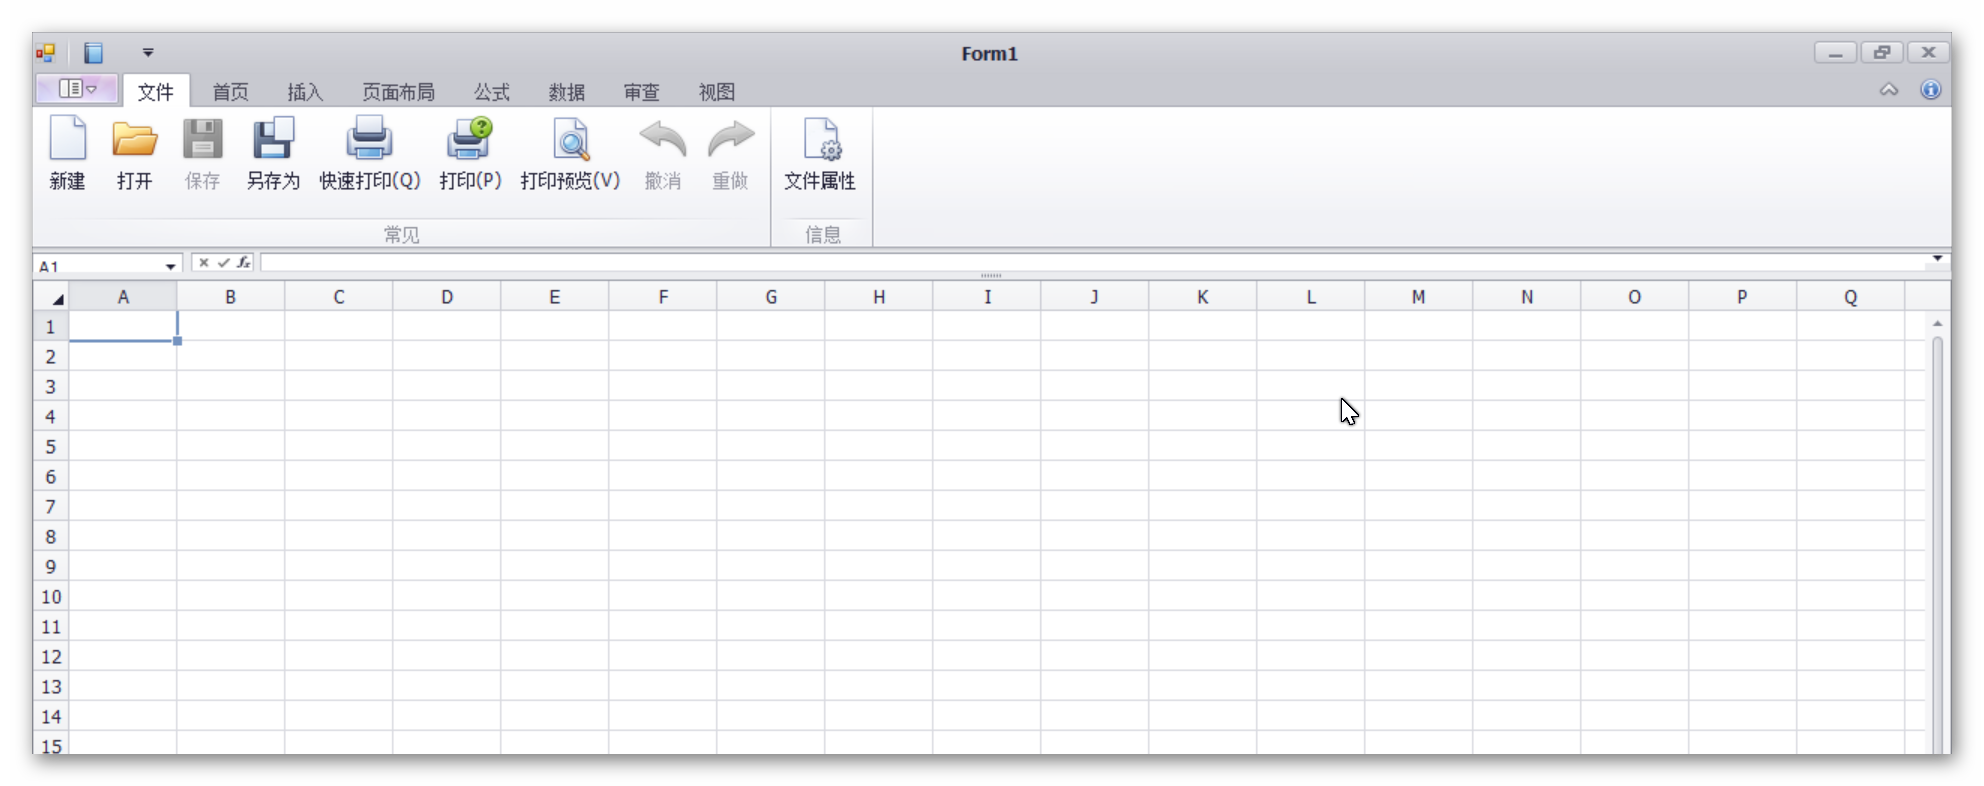Select column D header

pyautogui.click(x=446, y=297)
